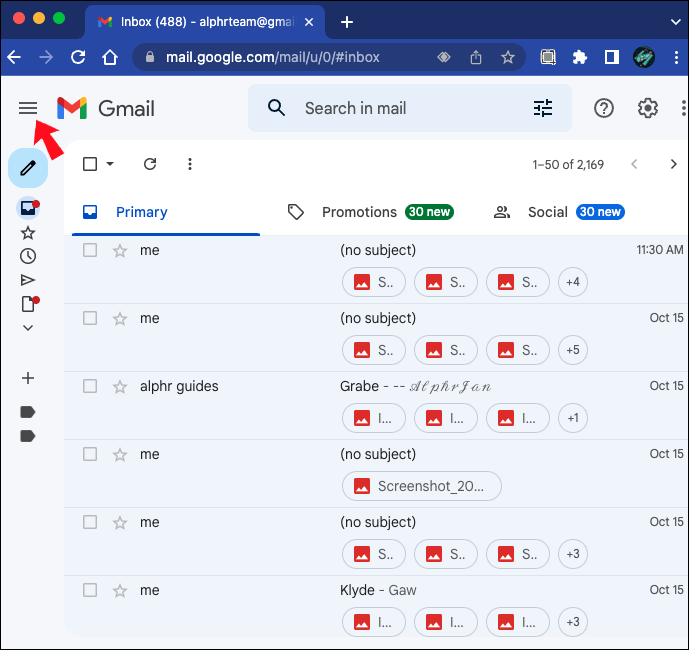Create new label plus icon in sidebar
689x650 pixels.
point(28,378)
